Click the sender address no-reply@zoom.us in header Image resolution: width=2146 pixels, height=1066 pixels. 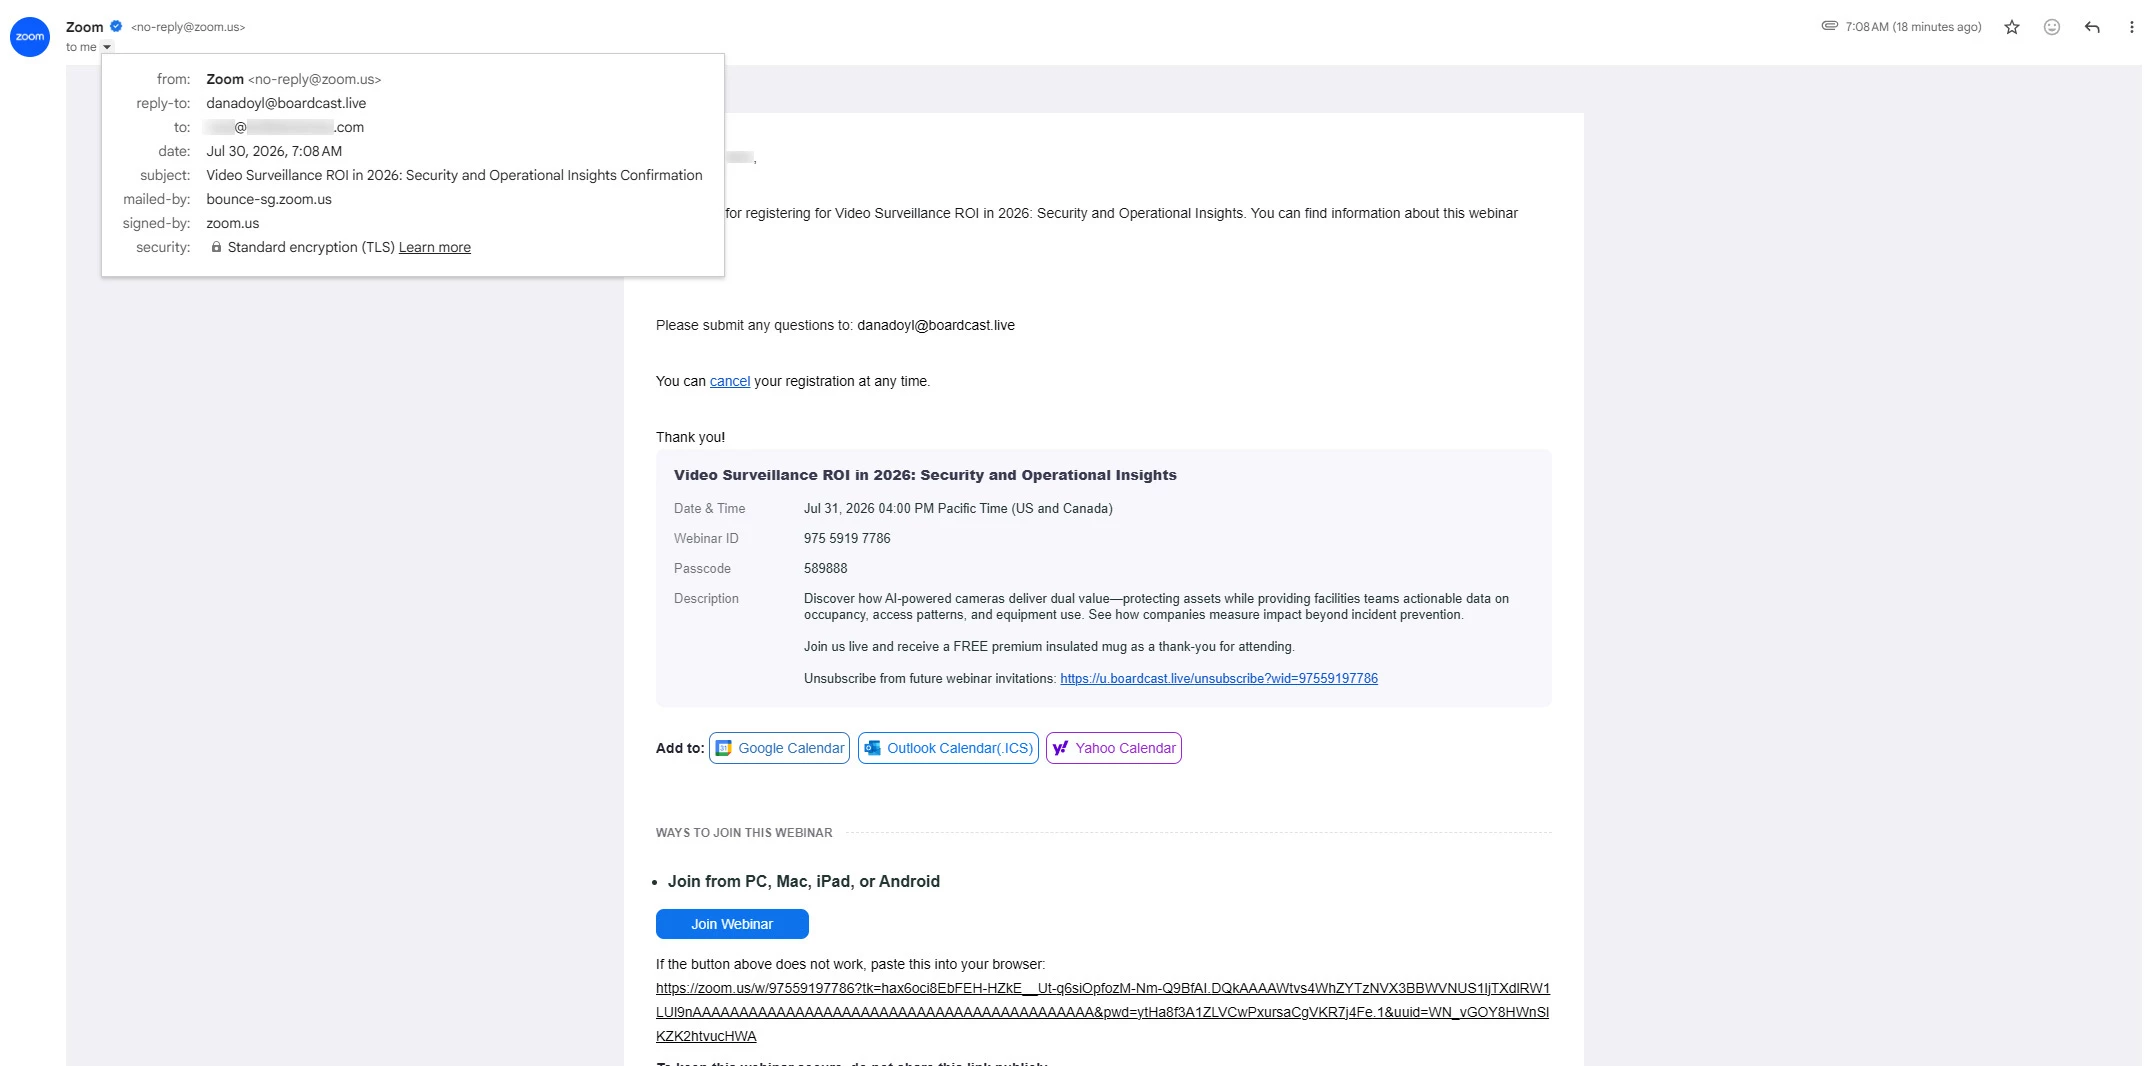188,27
